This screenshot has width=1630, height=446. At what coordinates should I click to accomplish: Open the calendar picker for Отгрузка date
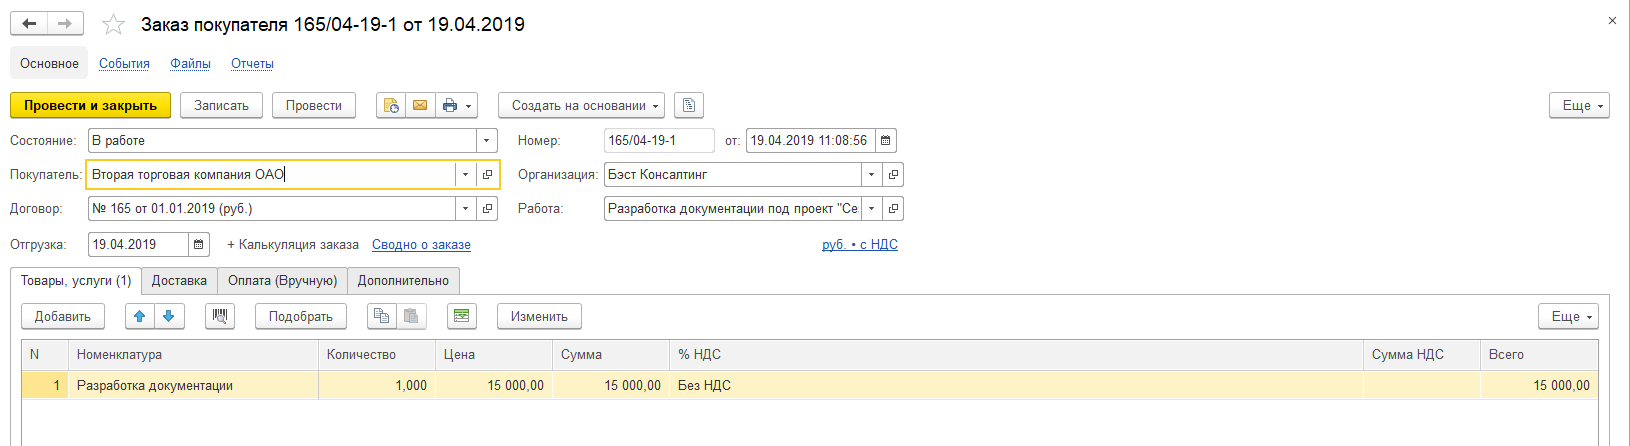coord(199,244)
